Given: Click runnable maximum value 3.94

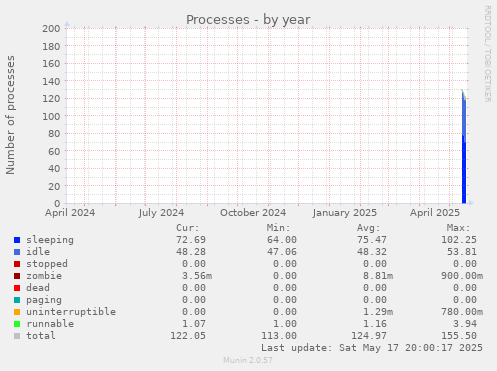Looking at the screenshot, I should [465, 324].
